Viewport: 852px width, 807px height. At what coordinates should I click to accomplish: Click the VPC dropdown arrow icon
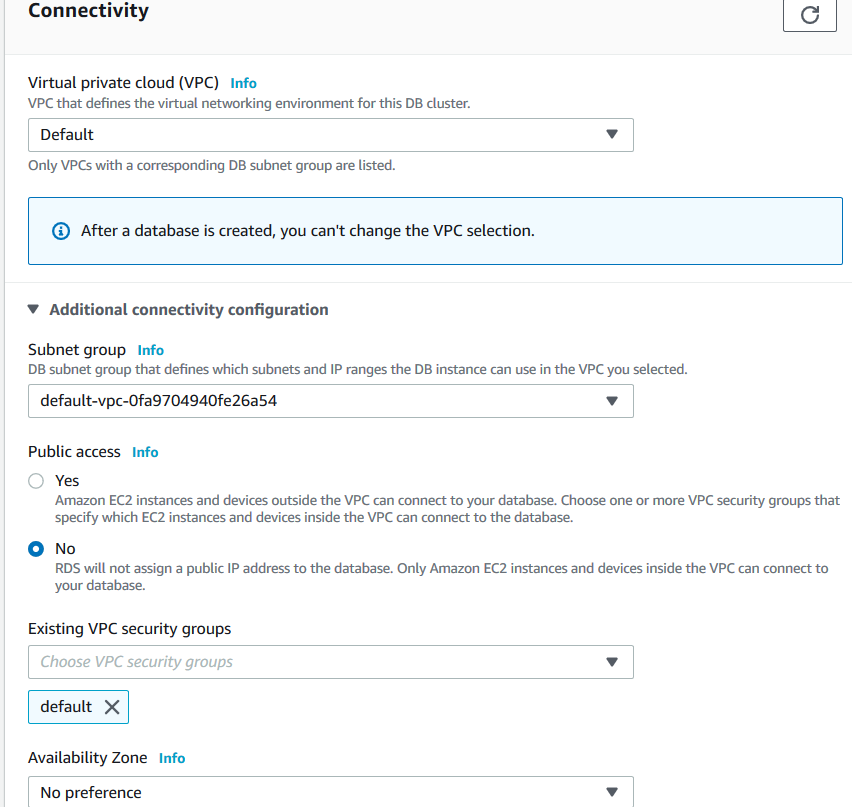(612, 135)
